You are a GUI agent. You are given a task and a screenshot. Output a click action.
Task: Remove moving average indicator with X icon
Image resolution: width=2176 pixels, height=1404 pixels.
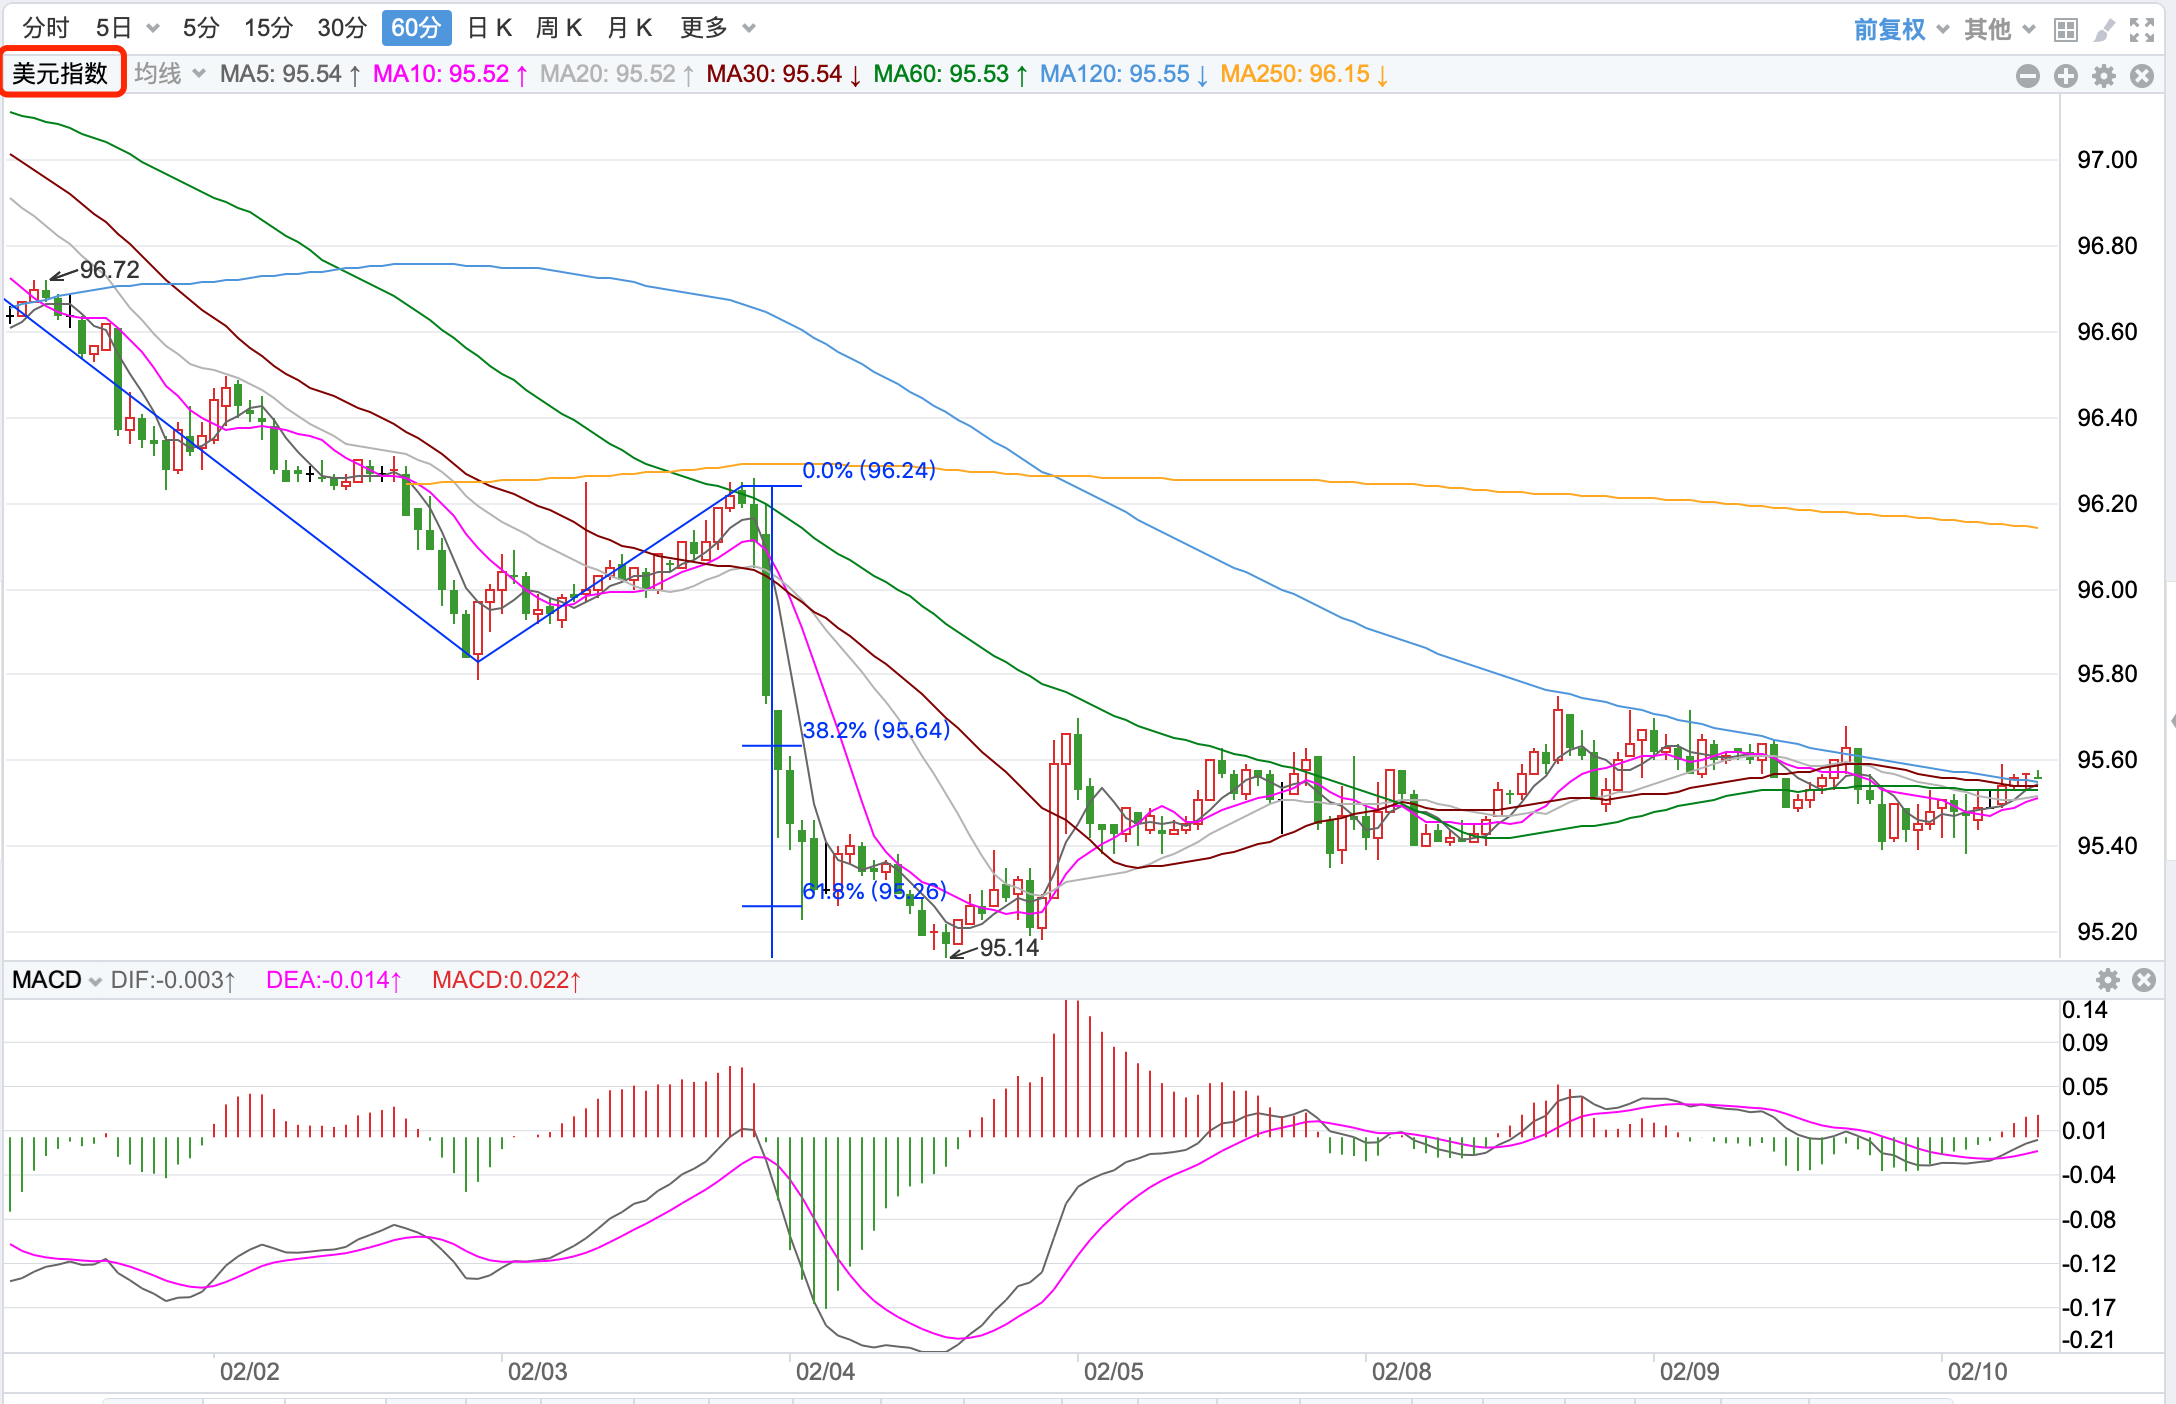[2142, 76]
